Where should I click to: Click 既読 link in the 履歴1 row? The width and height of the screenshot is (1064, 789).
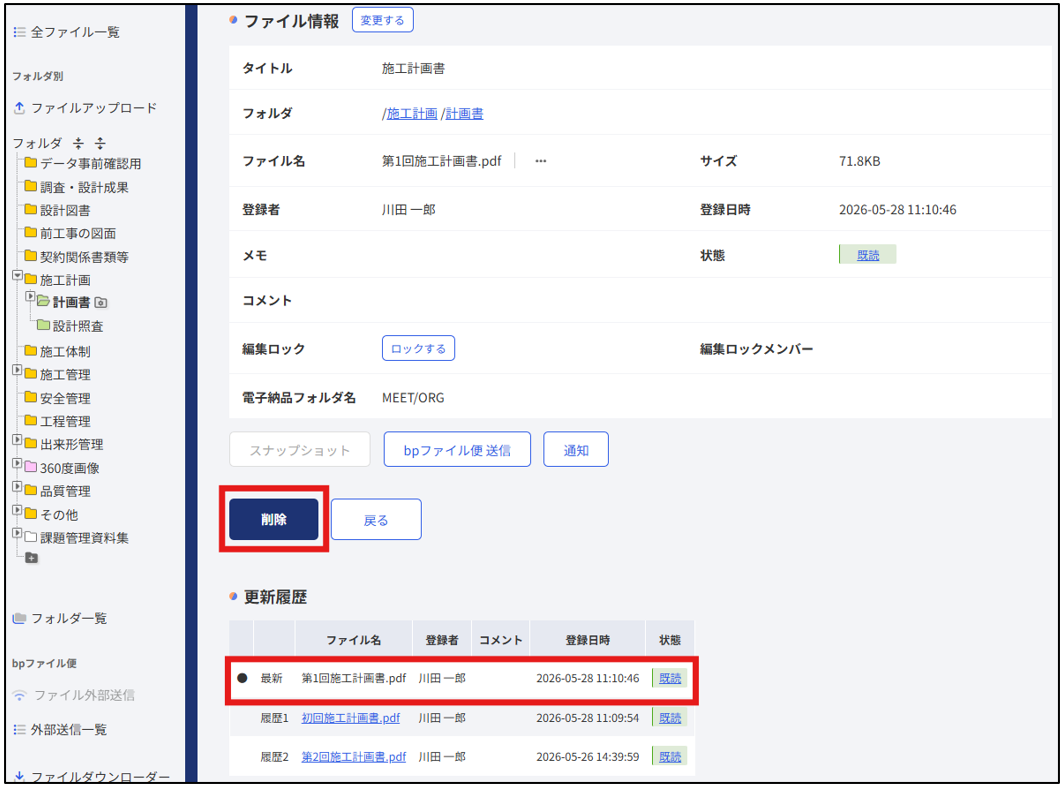670,718
